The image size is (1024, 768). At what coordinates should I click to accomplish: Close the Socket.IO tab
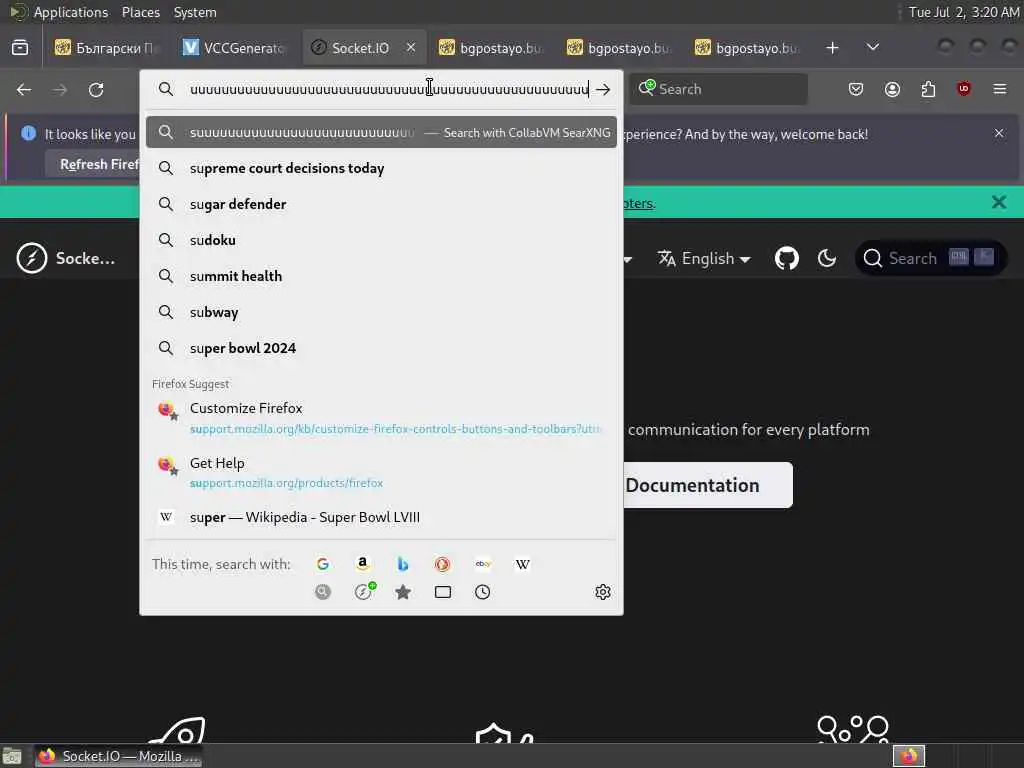pyautogui.click(x=411, y=47)
